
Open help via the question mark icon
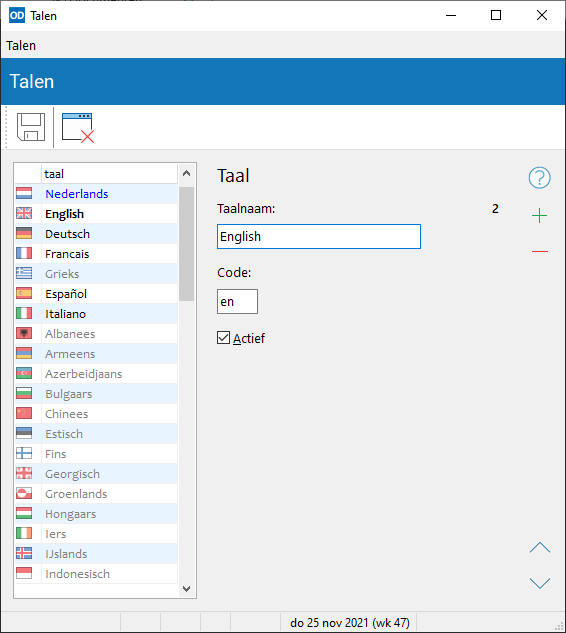click(539, 178)
